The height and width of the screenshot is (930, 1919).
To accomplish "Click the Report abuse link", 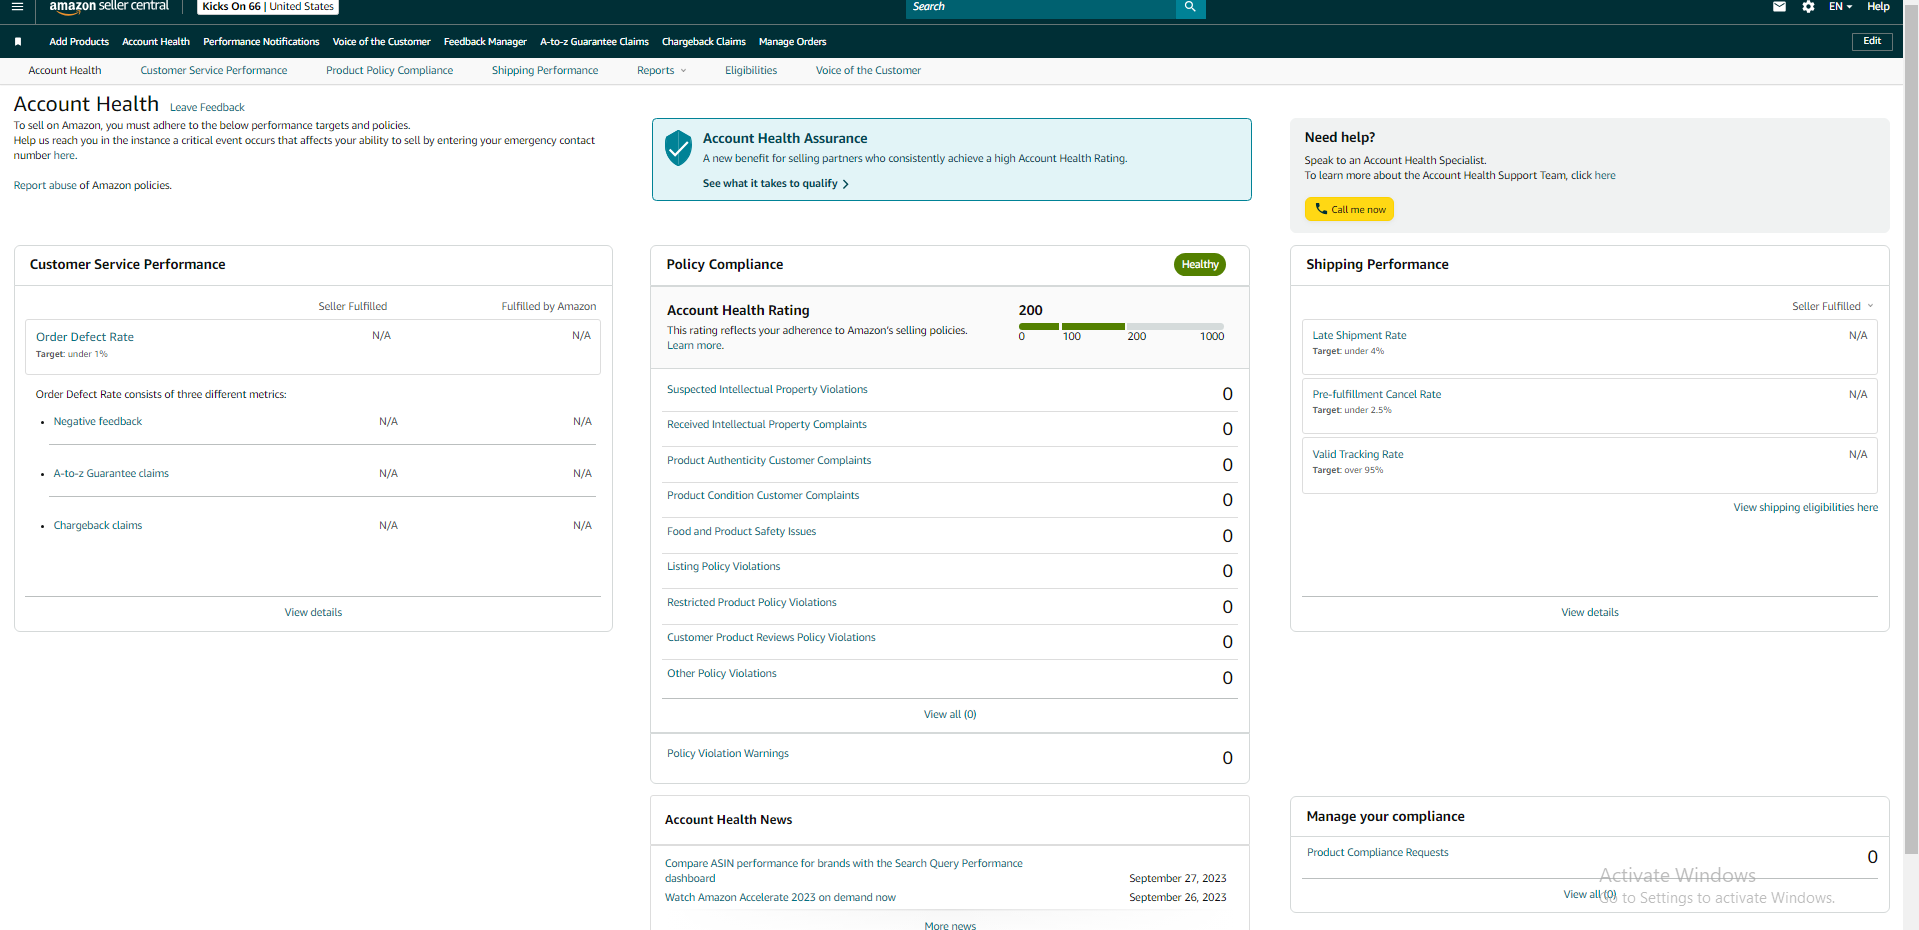I will (x=45, y=186).
